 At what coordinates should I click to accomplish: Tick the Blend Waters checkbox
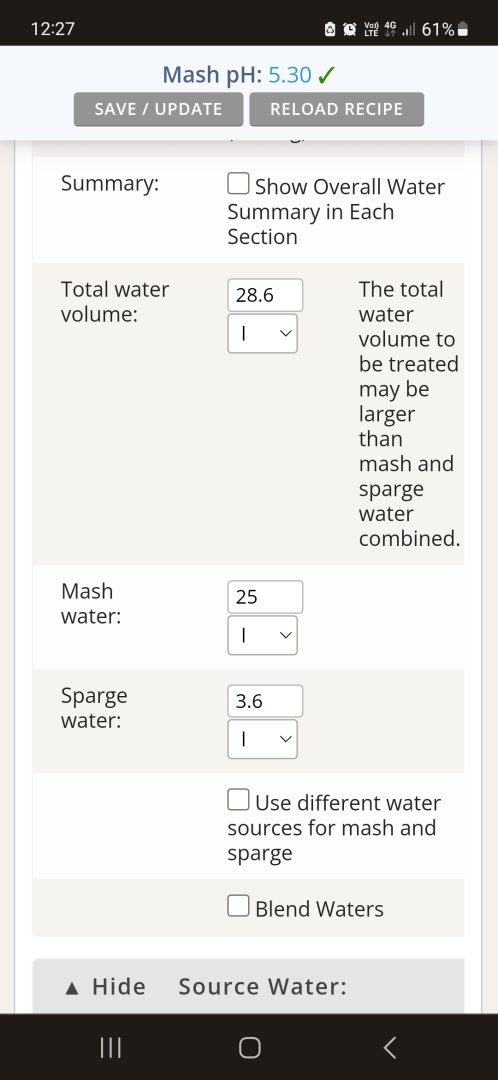[x=238, y=906]
